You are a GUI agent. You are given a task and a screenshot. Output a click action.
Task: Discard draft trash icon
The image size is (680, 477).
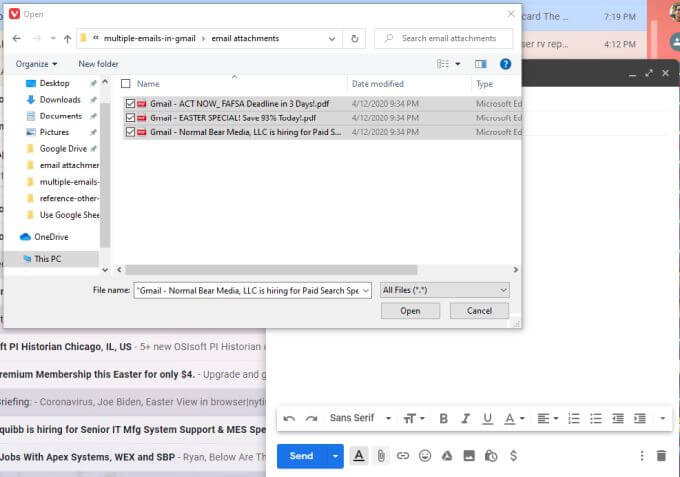tap(661, 456)
